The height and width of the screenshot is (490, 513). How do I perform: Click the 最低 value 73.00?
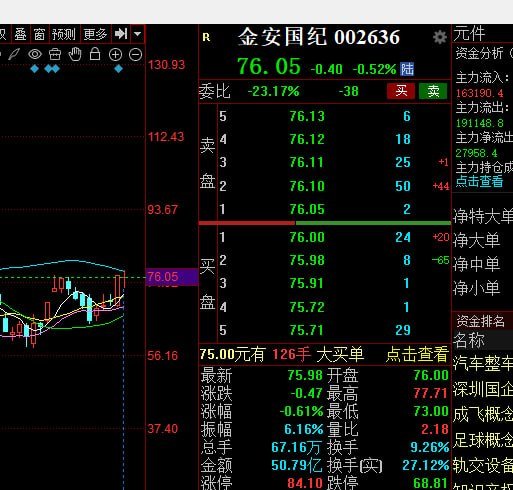tap(431, 411)
